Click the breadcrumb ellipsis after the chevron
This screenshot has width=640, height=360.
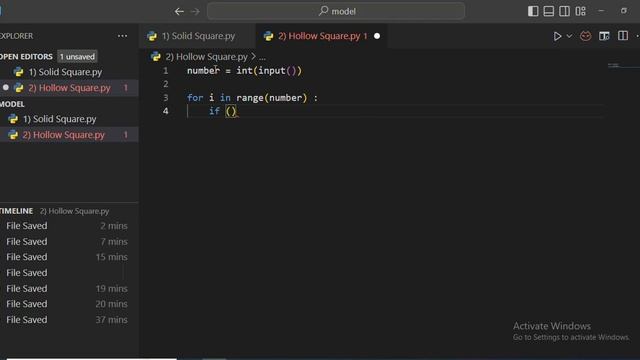[x=262, y=57]
